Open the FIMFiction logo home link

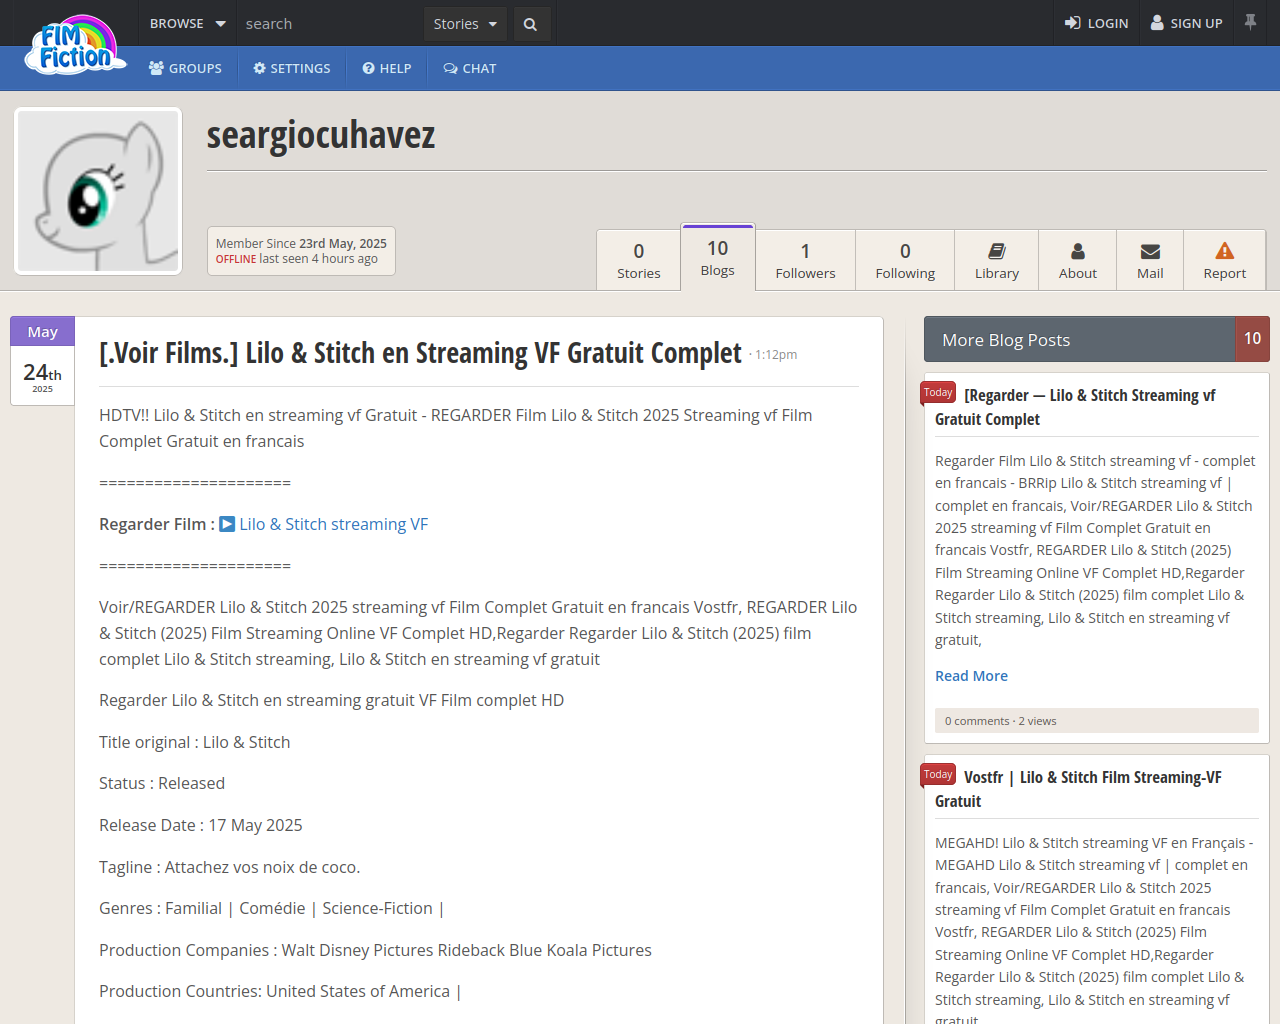pos(75,45)
